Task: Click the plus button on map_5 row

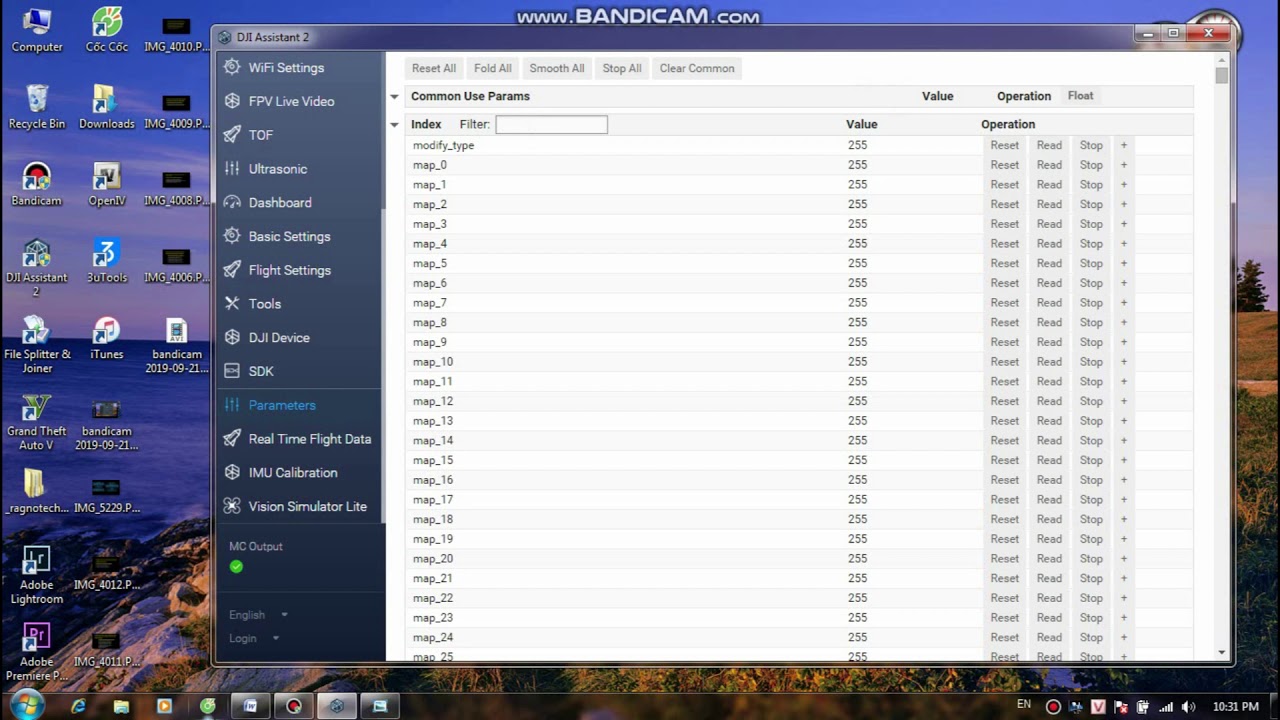Action: tap(1123, 263)
